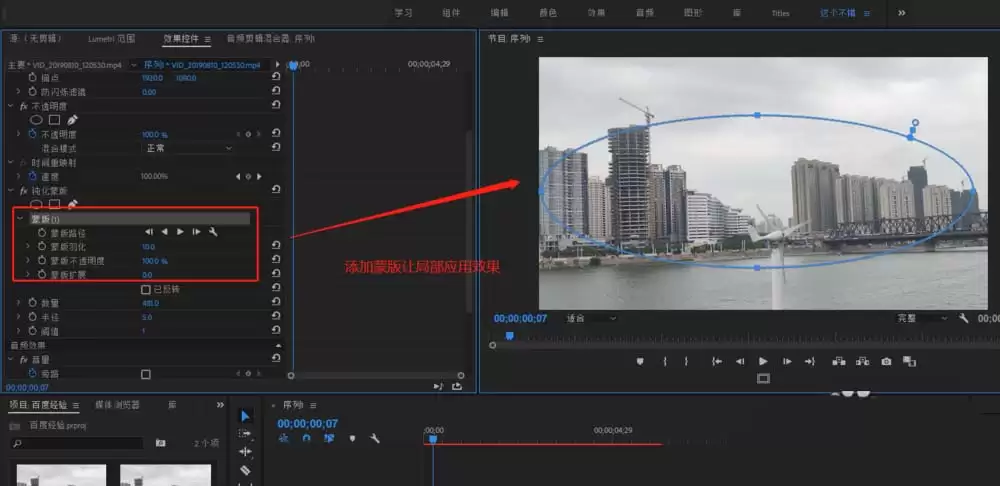
Task: Switch to the 效果控件 tab
Action: (x=182, y=39)
